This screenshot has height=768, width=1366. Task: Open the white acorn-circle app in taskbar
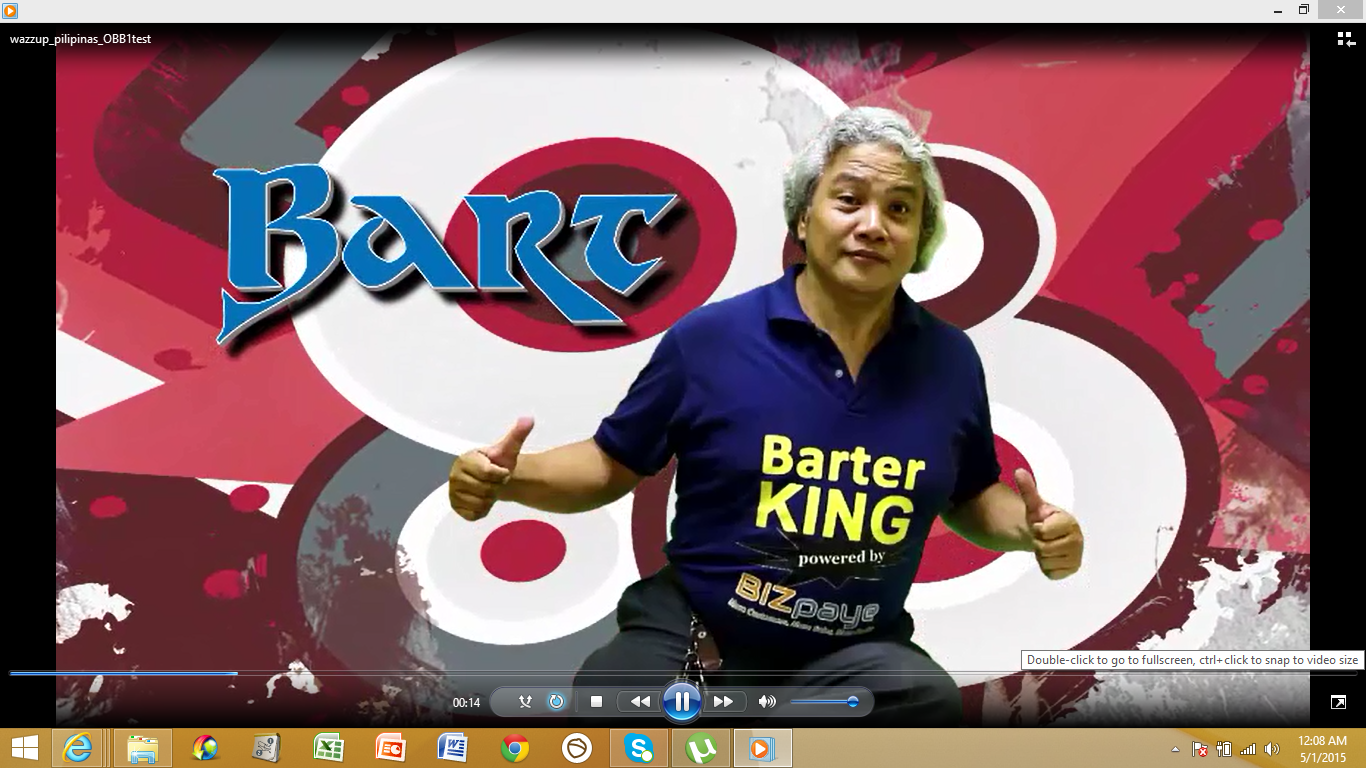pos(577,748)
